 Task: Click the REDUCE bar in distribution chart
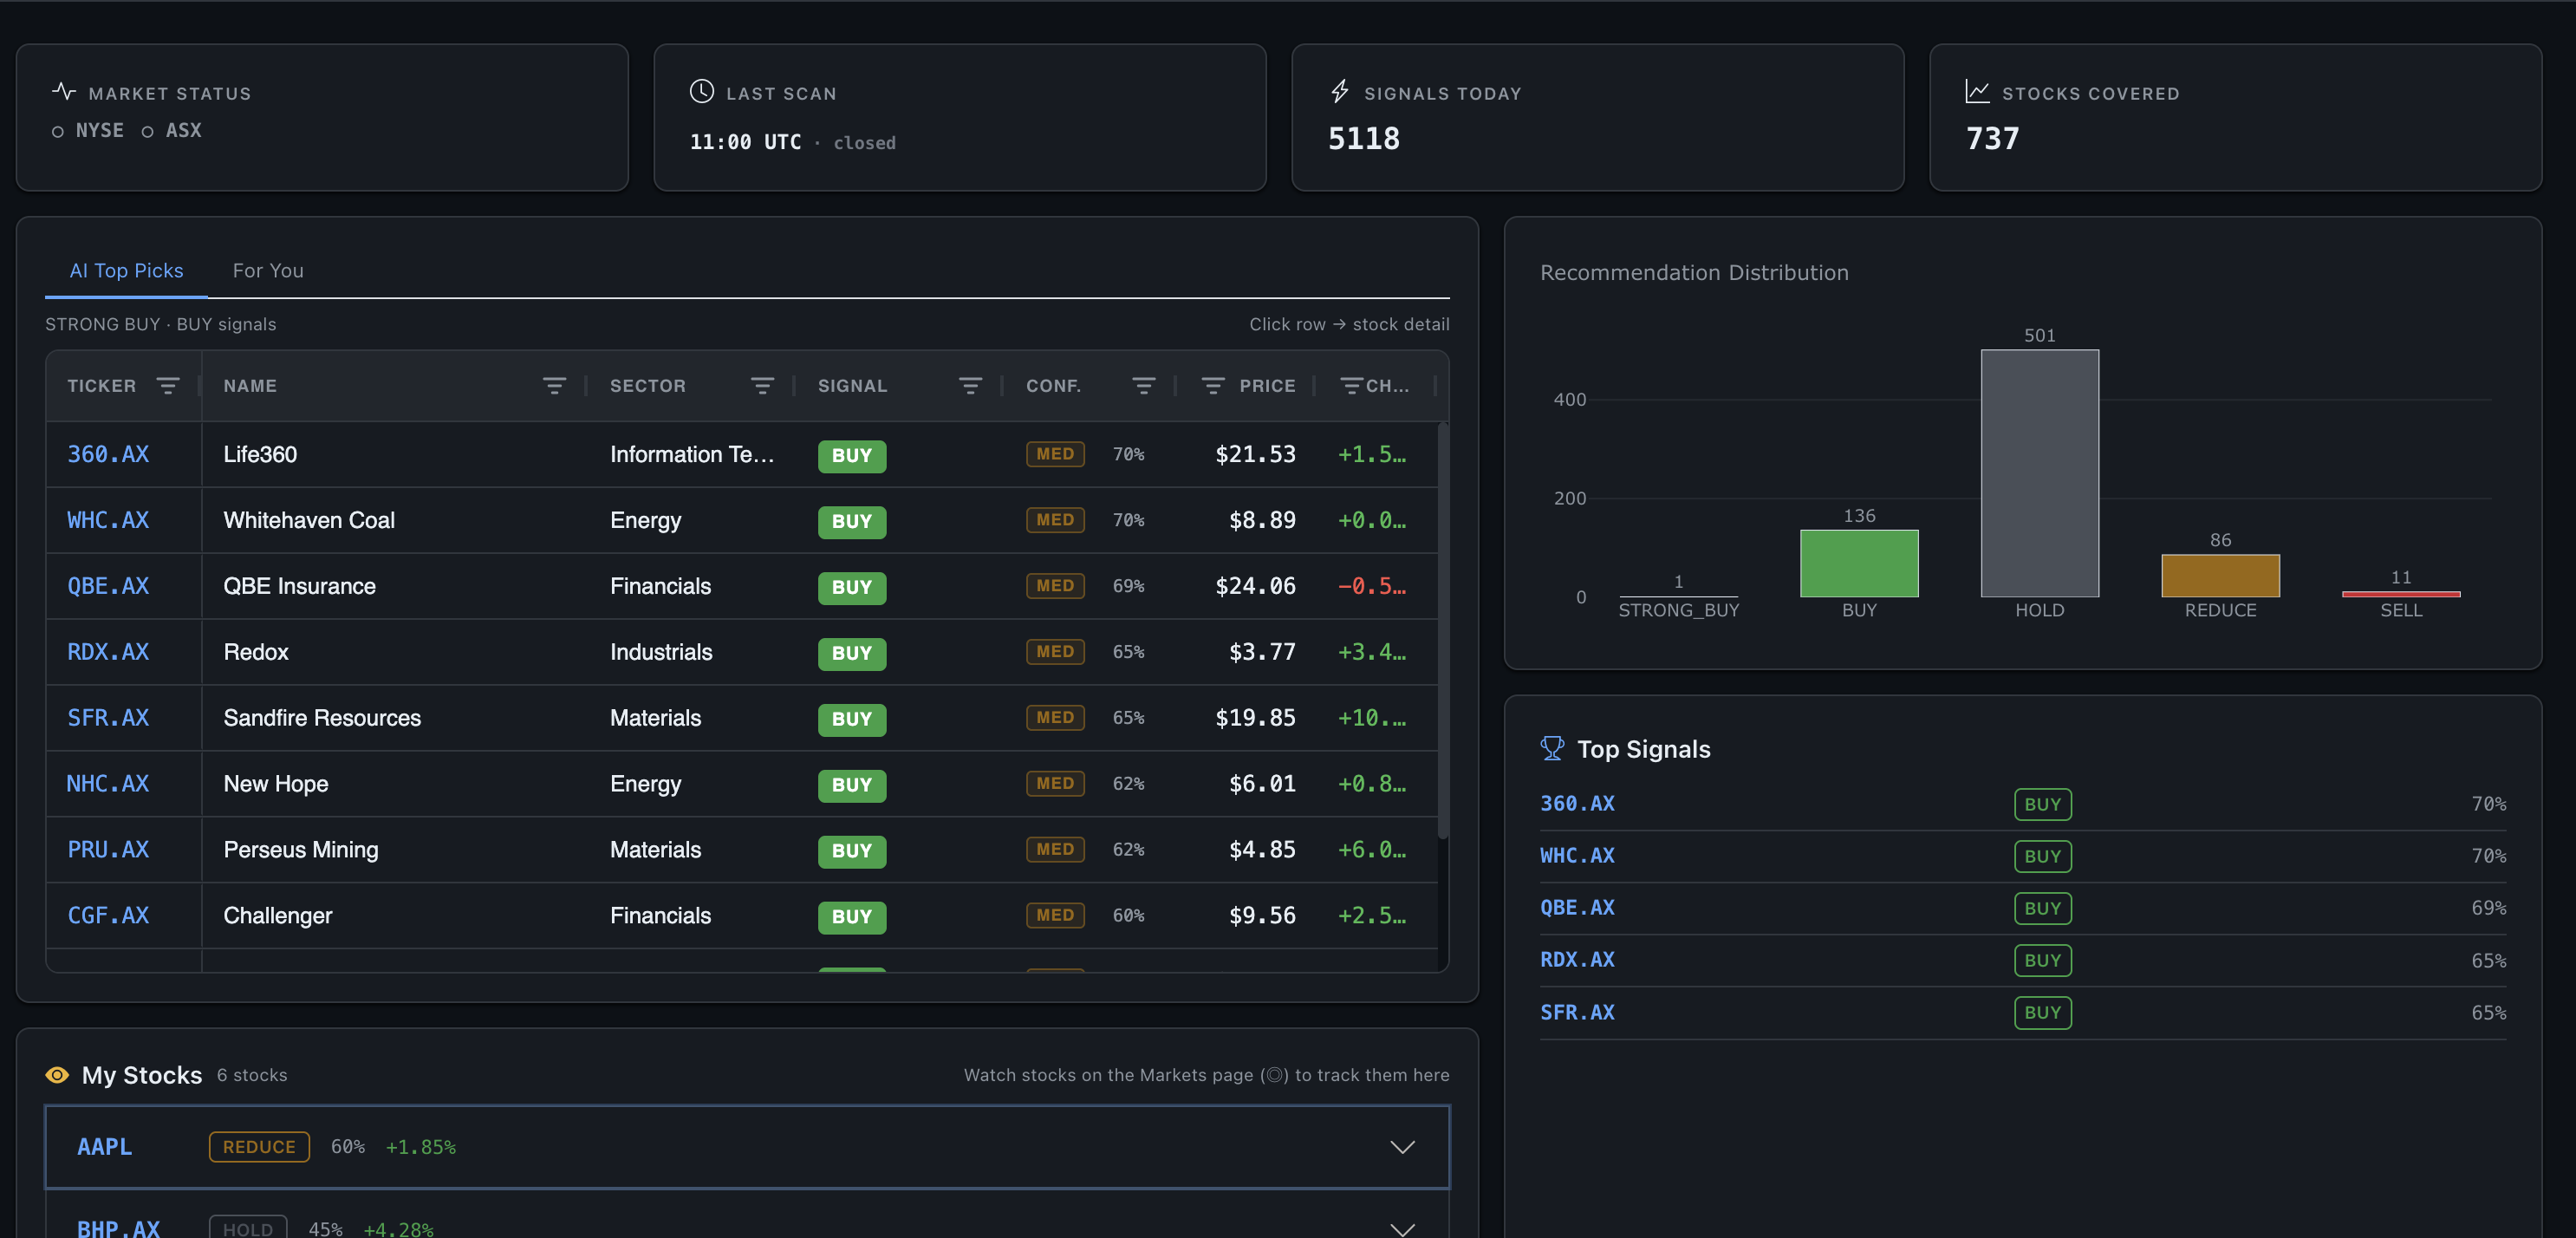pyautogui.click(x=2220, y=576)
